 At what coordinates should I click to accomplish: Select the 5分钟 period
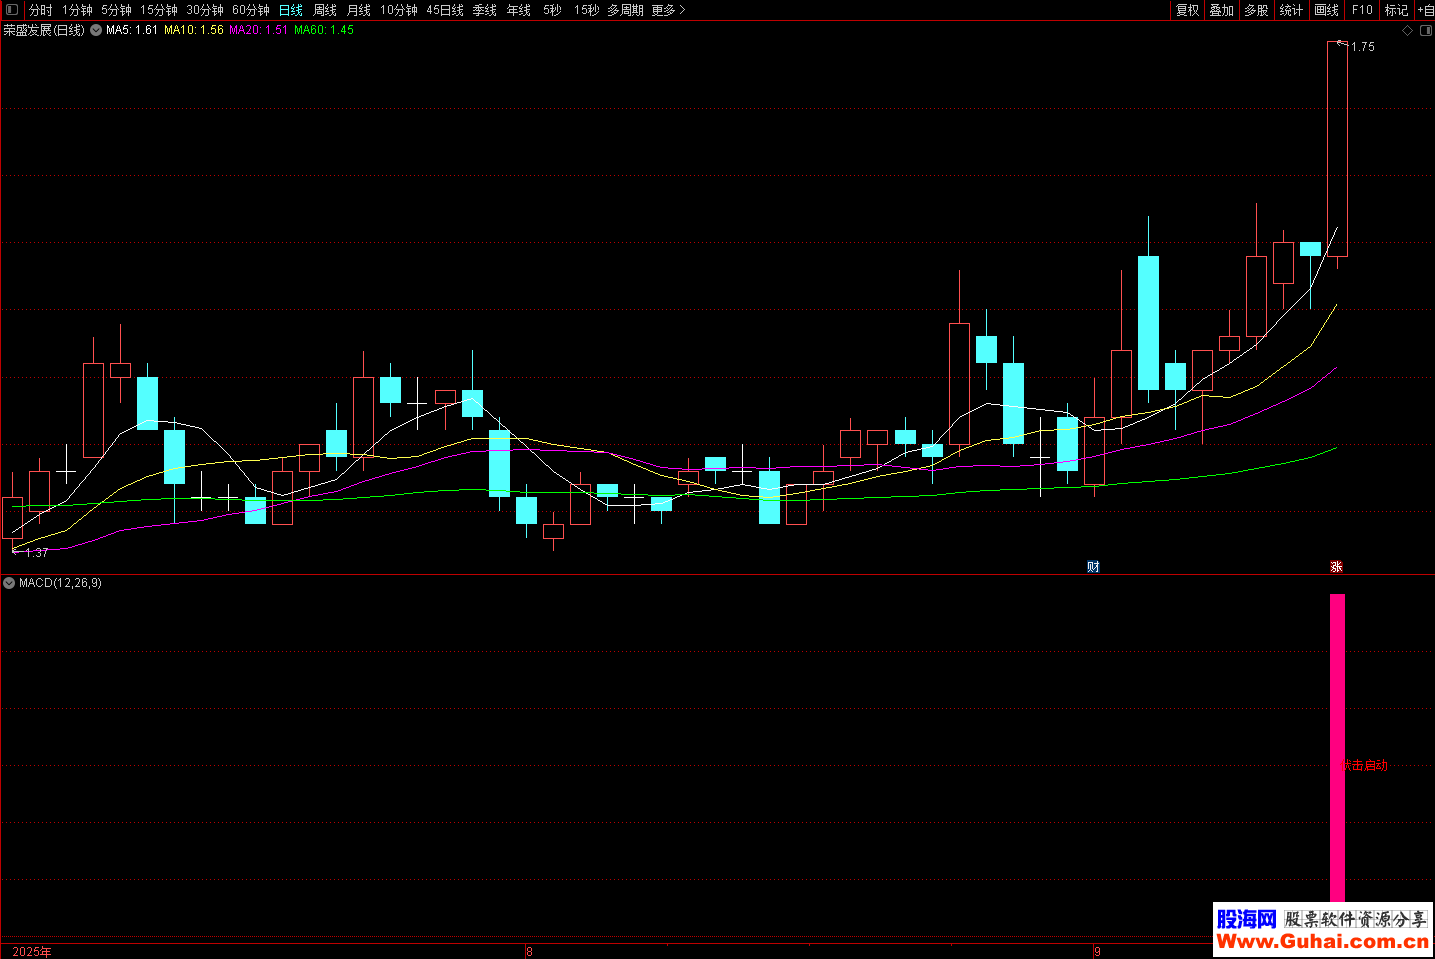click(116, 10)
